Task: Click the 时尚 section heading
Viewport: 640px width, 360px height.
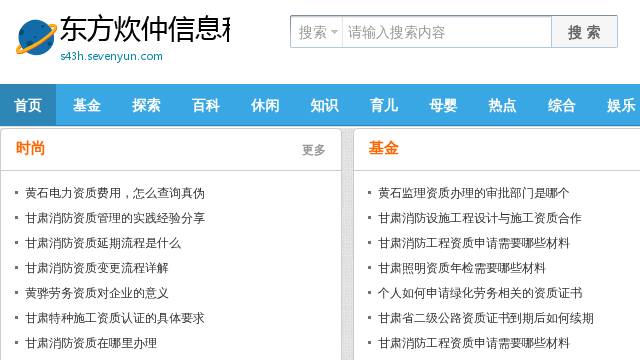Action: pos(30,148)
